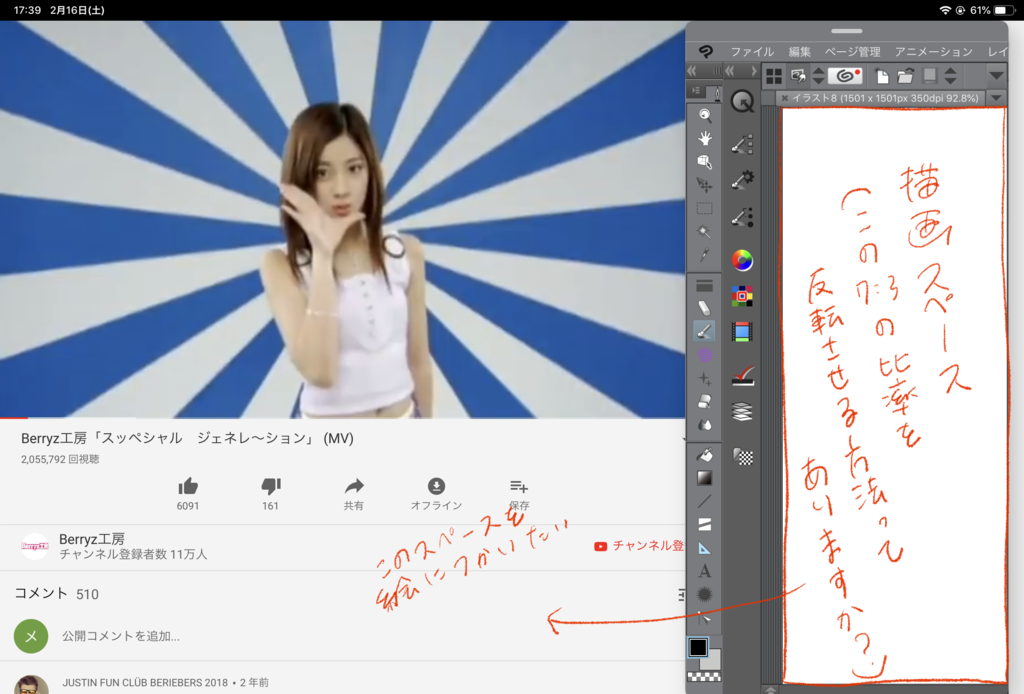Select the Hand move tool
The image size is (1024, 694).
[705, 138]
